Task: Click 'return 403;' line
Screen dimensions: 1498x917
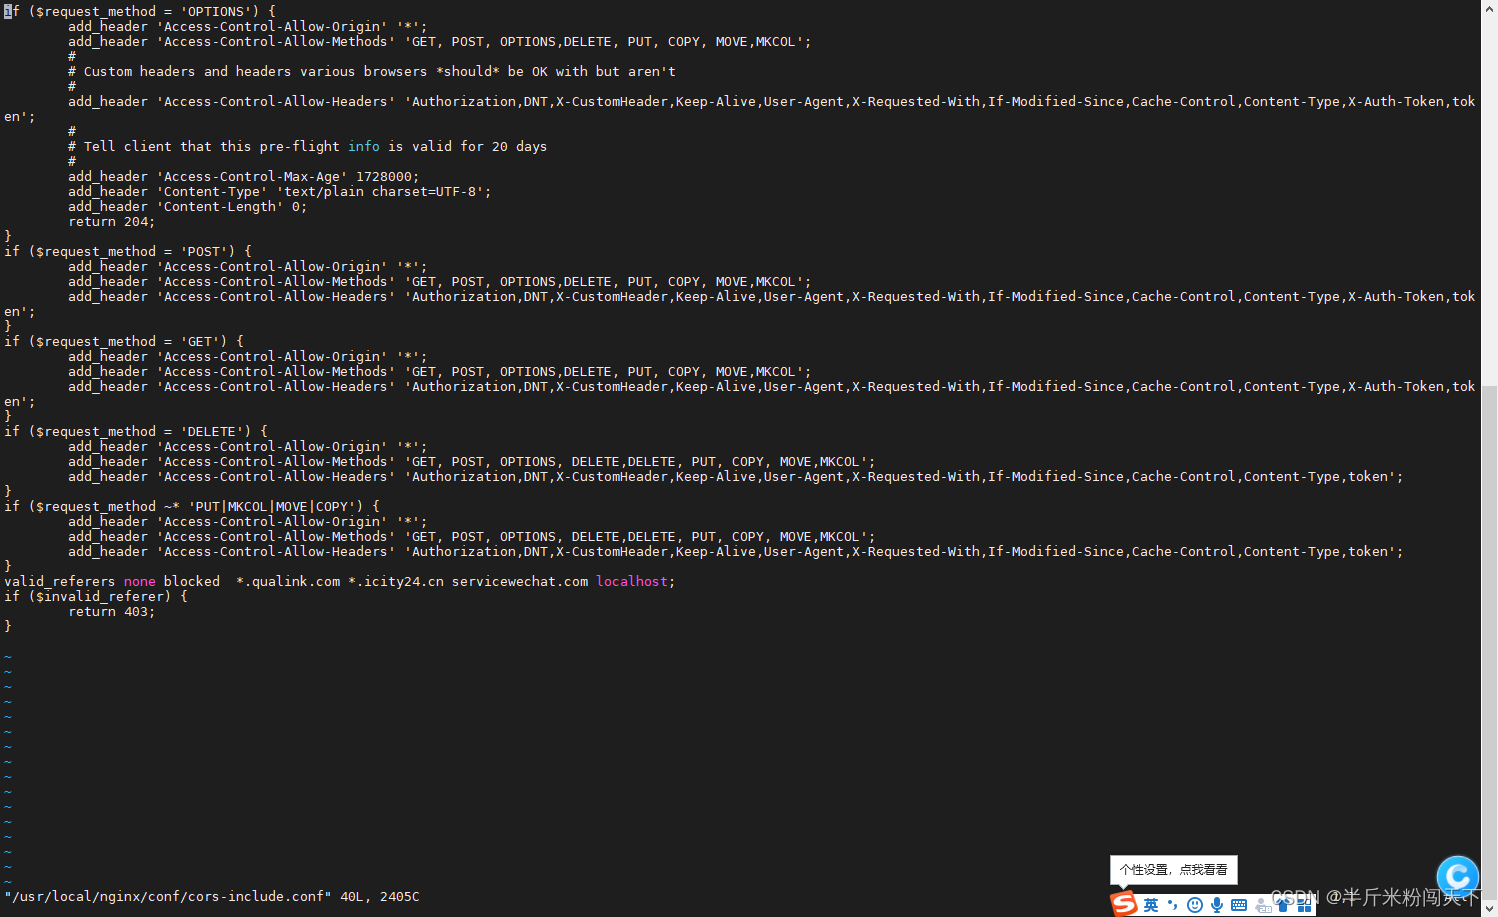Action: click(x=112, y=612)
